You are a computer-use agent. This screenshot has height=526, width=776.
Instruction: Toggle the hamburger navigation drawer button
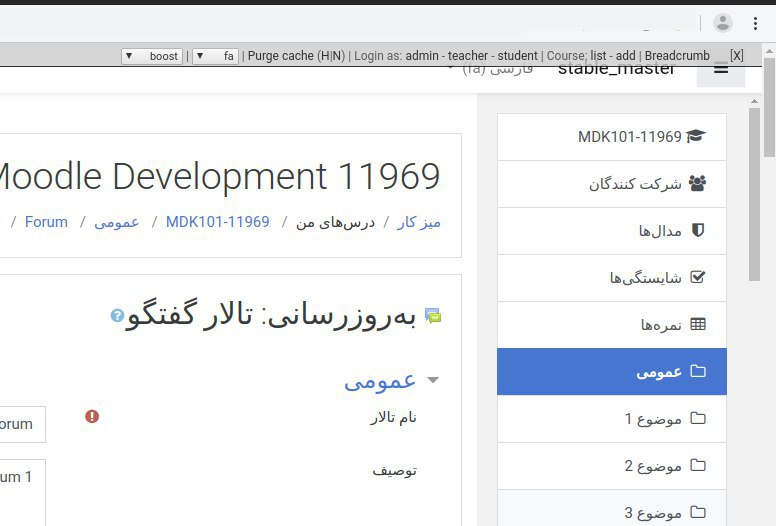tap(721, 71)
